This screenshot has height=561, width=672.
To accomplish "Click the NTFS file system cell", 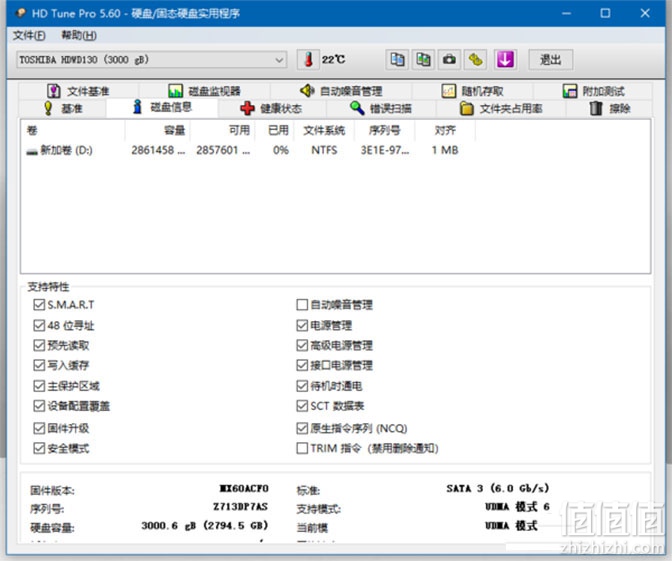I will coord(324,150).
